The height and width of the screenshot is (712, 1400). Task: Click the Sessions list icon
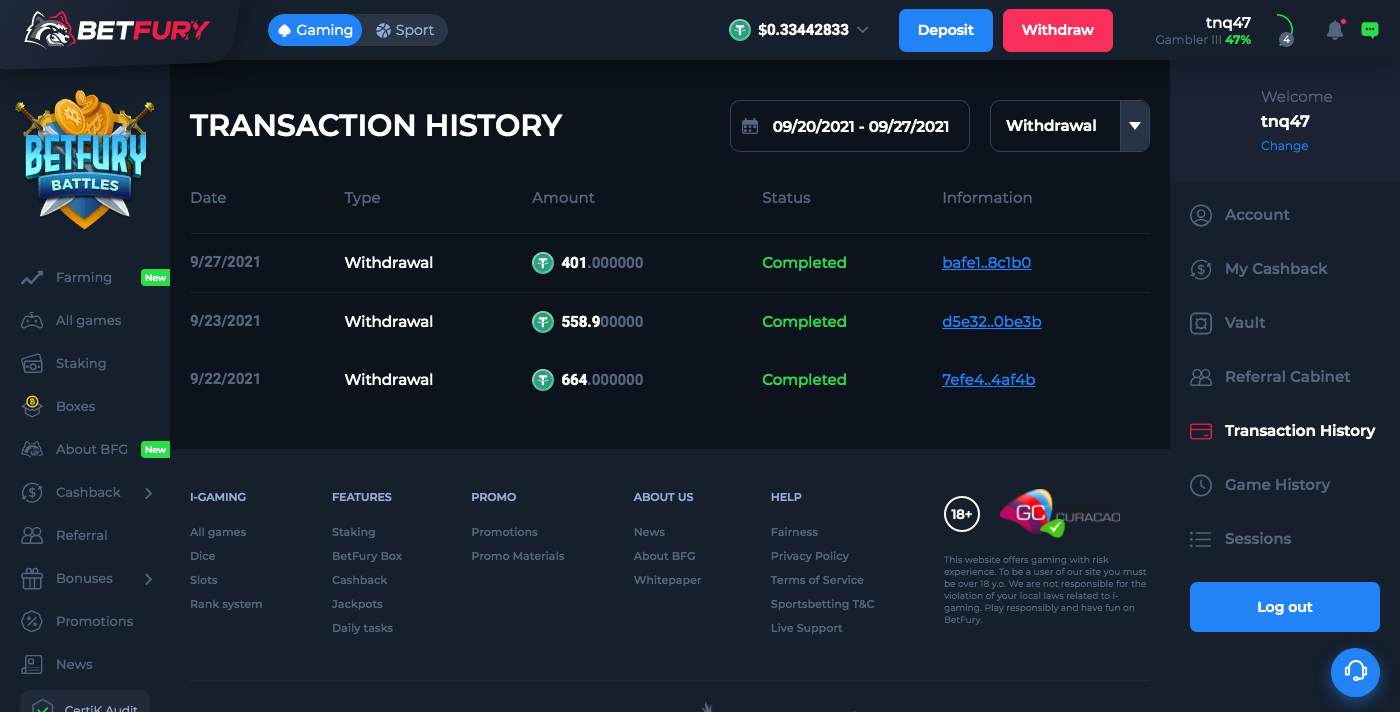click(x=1201, y=539)
